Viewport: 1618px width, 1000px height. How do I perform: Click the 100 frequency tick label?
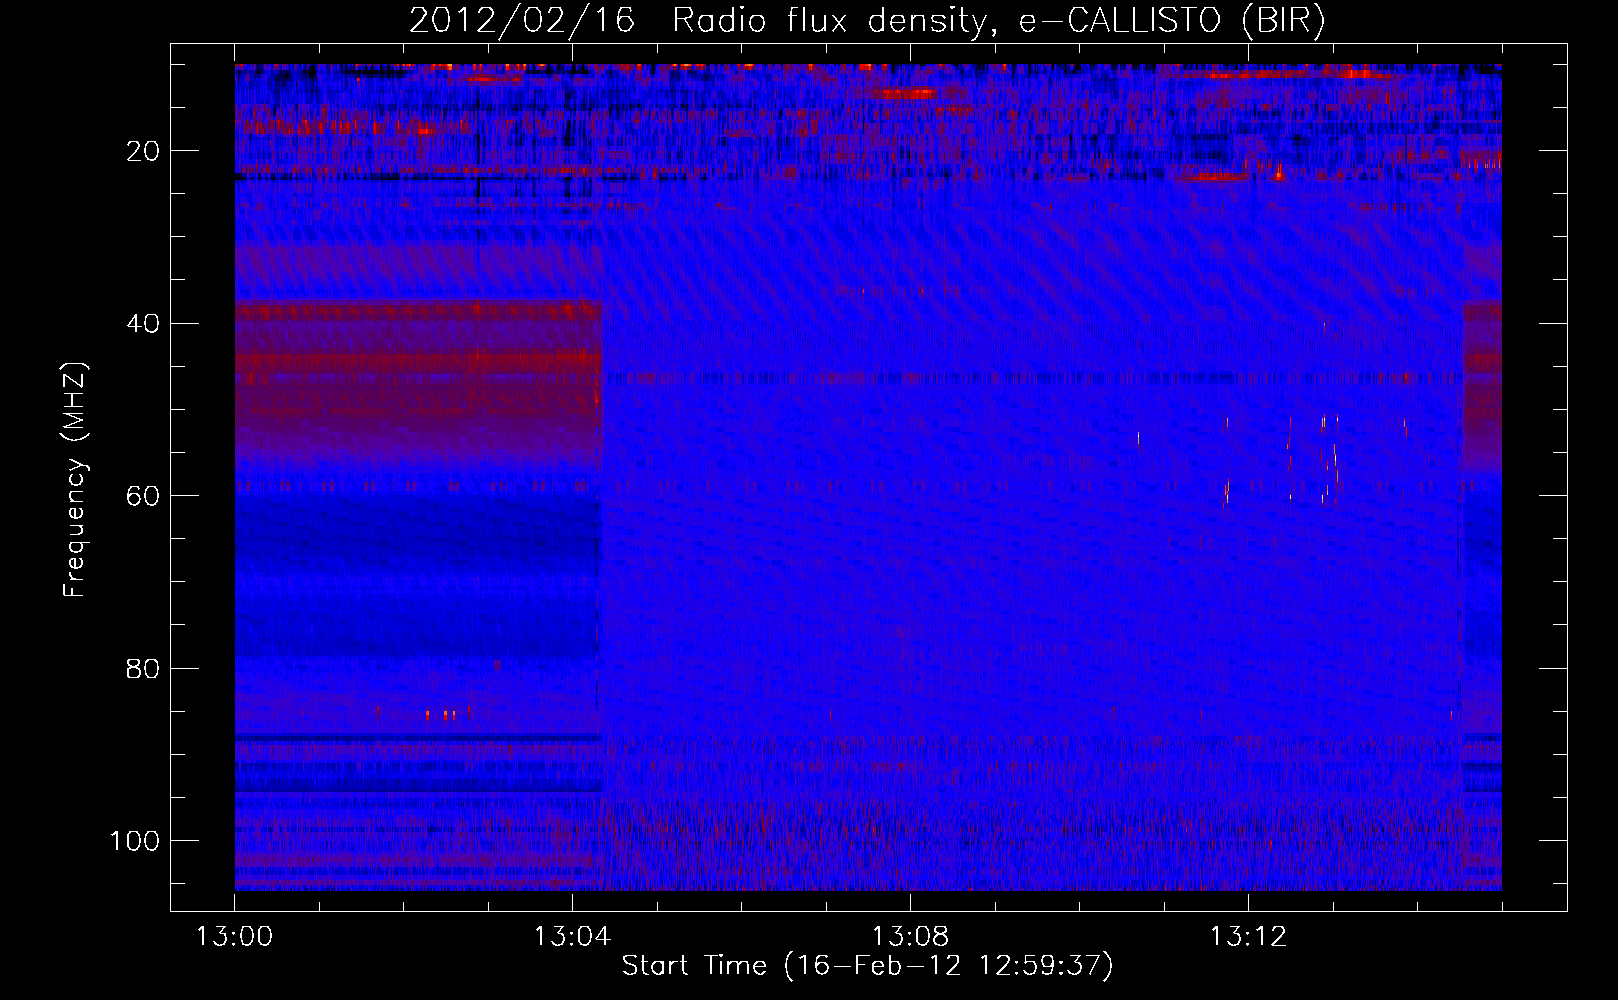pos(135,841)
